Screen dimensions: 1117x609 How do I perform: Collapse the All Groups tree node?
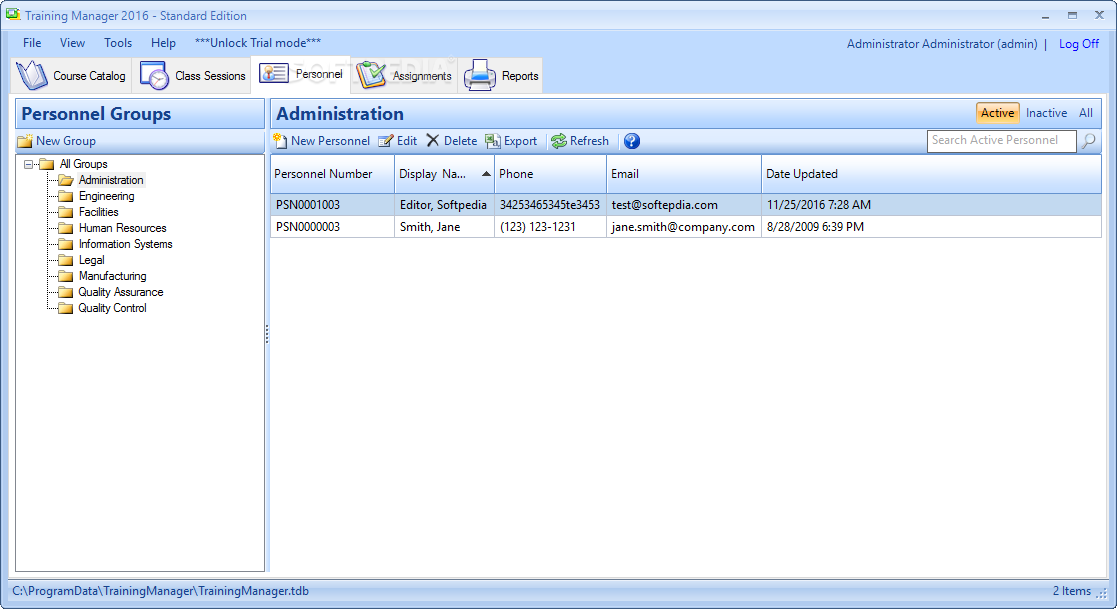28,164
